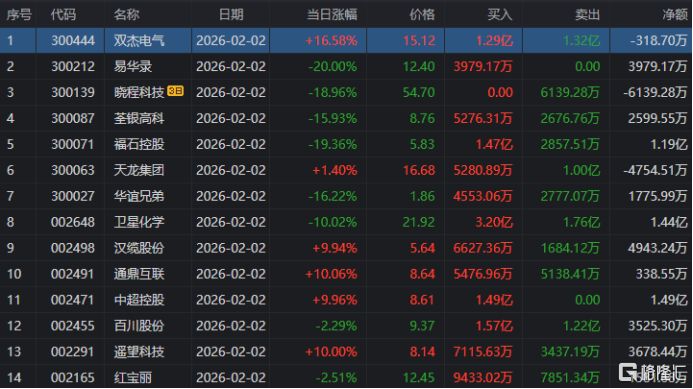
Task: Click the +16.58% change value
Action: click(x=331, y=41)
